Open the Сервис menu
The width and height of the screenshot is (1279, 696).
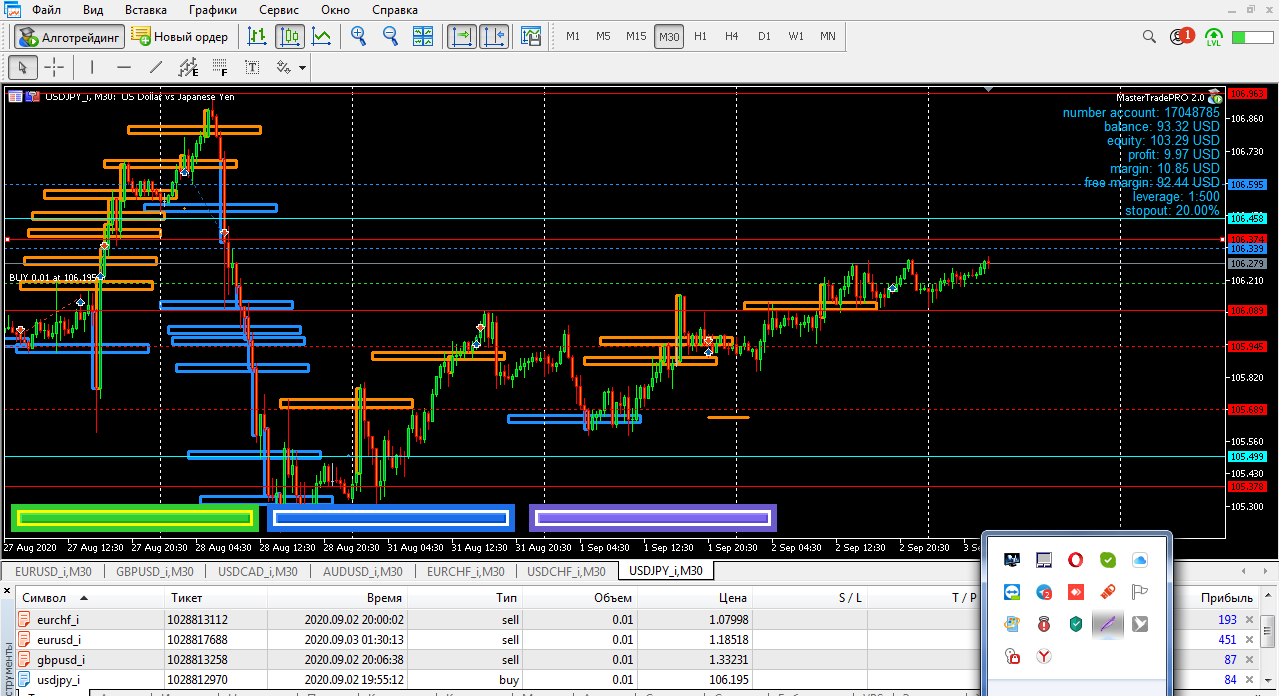pos(278,10)
